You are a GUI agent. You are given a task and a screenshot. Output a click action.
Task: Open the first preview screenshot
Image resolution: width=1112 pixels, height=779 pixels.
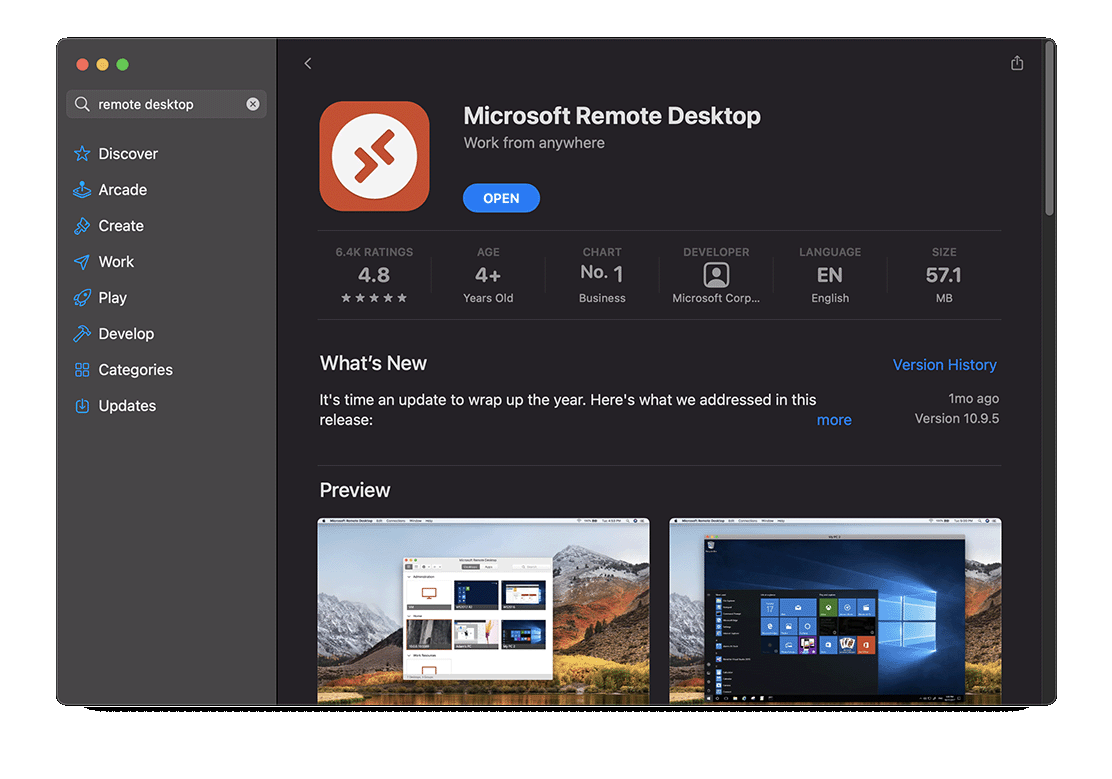click(x=483, y=611)
